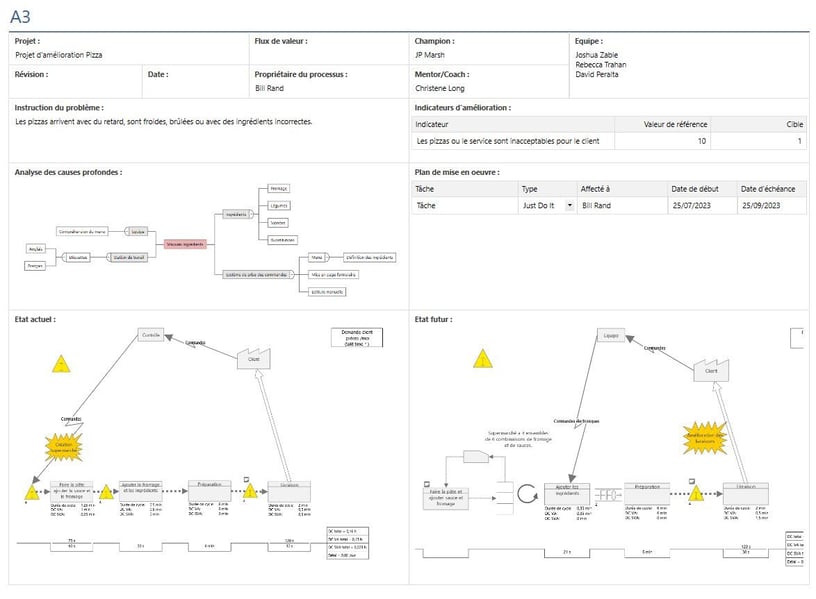Click the Client factory icon in Etat futur
This screenshot has height=599, width=816.
coord(711,370)
